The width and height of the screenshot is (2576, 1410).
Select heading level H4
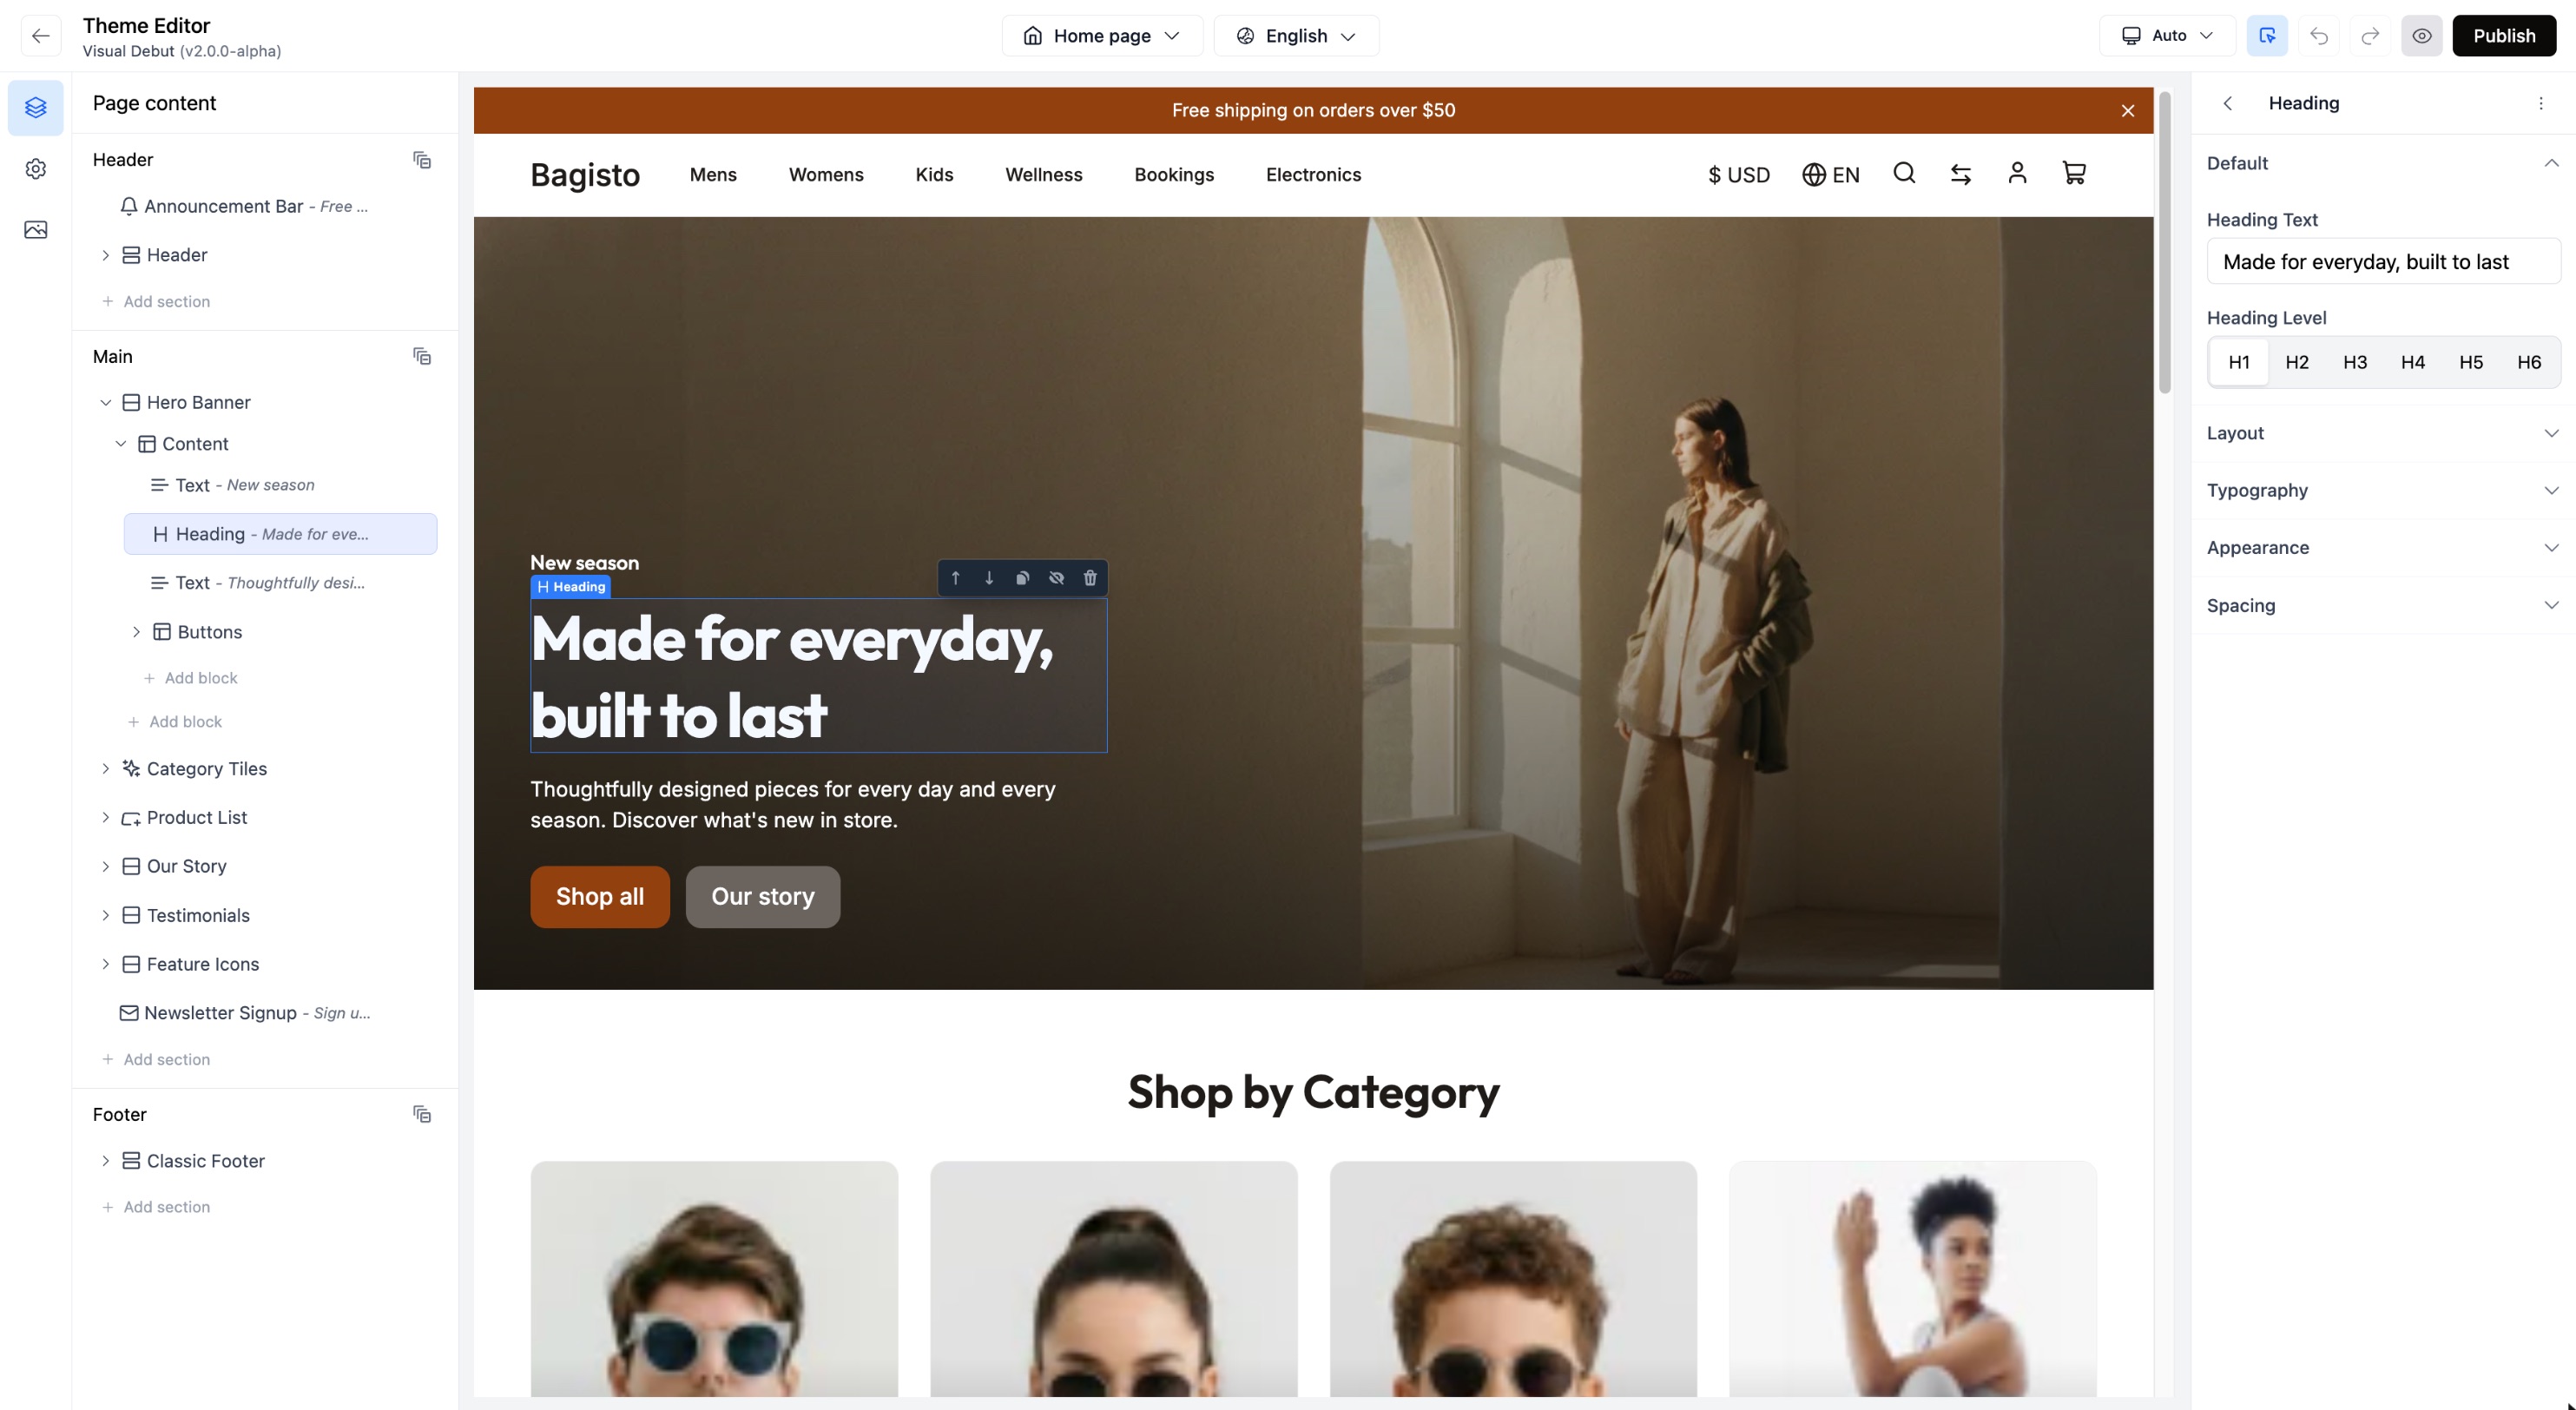2413,362
